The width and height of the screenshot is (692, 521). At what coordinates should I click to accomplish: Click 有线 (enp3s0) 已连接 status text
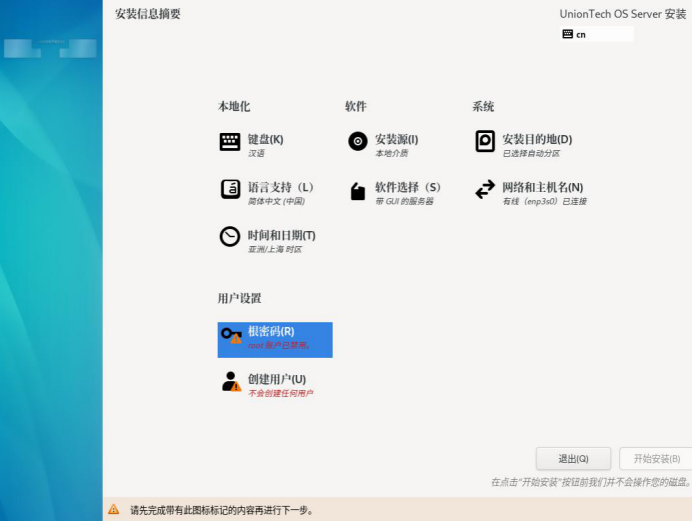(x=545, y=201)
